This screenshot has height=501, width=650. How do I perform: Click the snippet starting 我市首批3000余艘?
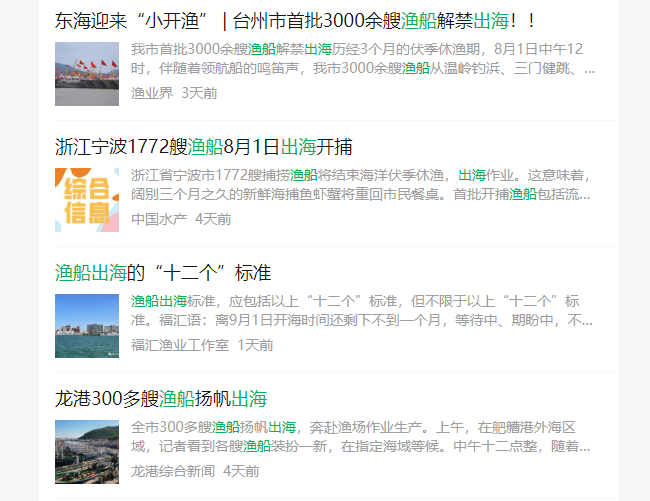(362, 59)
